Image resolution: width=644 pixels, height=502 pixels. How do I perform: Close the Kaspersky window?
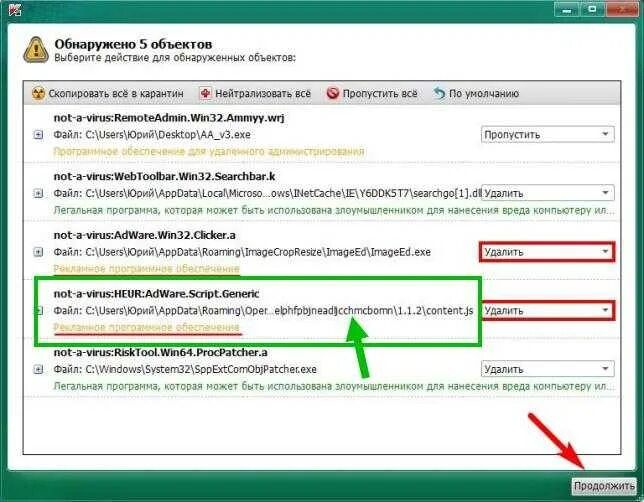[x=622, y=9]
